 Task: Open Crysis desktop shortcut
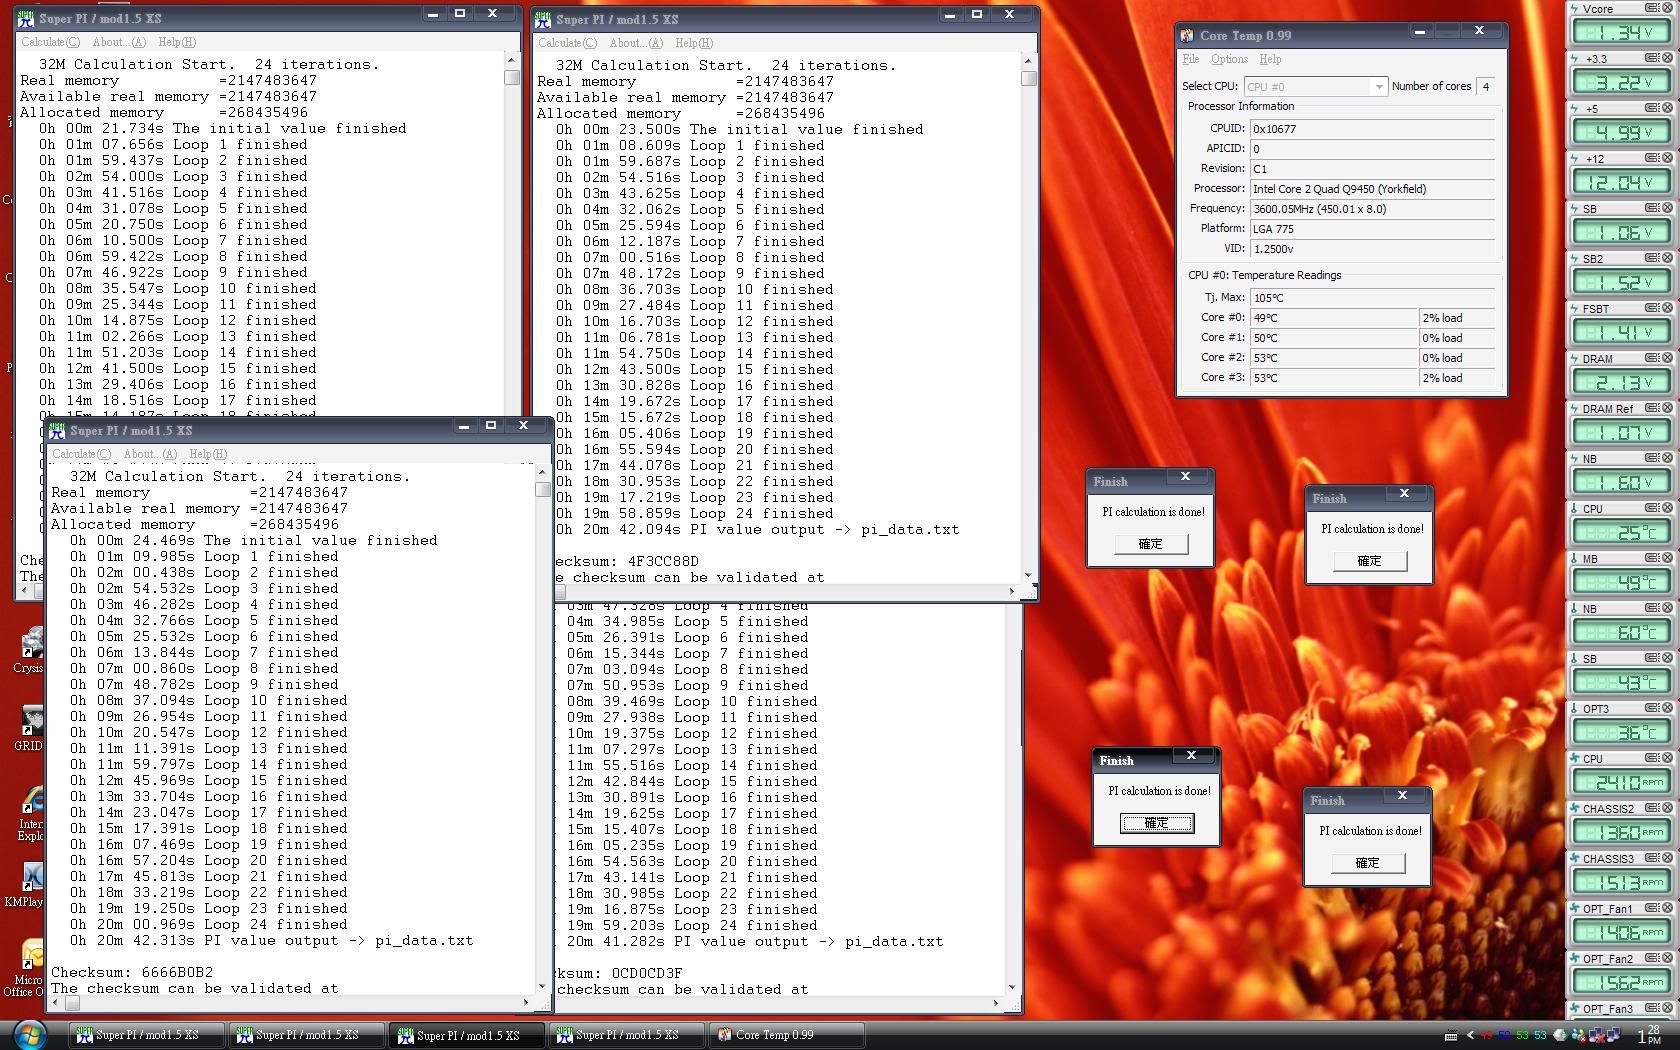(28, 650)
